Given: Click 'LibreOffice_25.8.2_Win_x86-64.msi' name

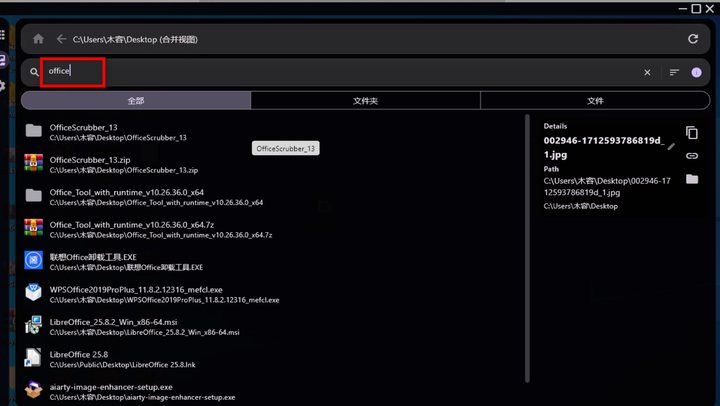Looking at the screenshot, I should click(x=113, y=322).
